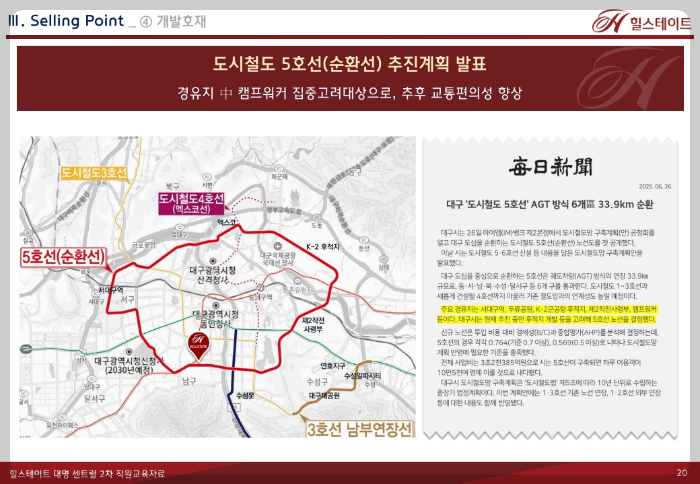Select the '수성못' label on the map
This screenshot has height=484, width=700.
245,395
